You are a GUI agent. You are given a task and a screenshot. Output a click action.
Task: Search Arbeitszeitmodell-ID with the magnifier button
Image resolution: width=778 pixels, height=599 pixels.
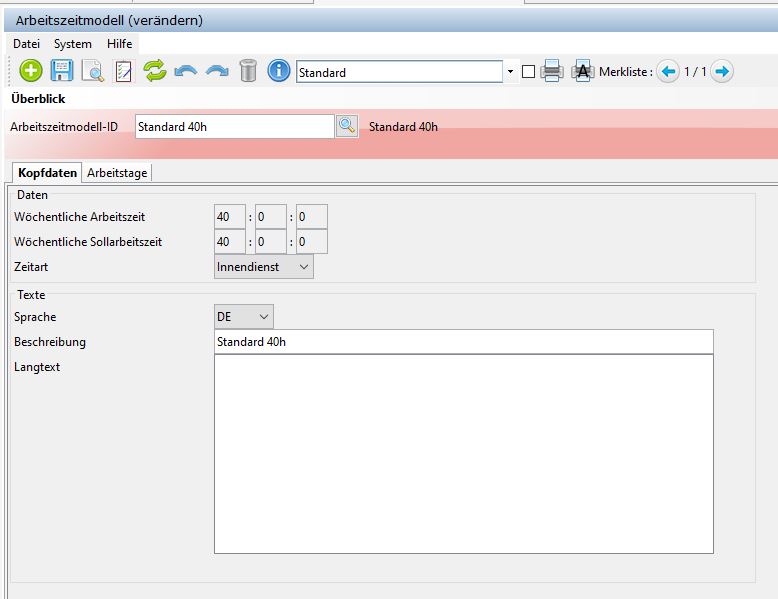tap(346, 126)
